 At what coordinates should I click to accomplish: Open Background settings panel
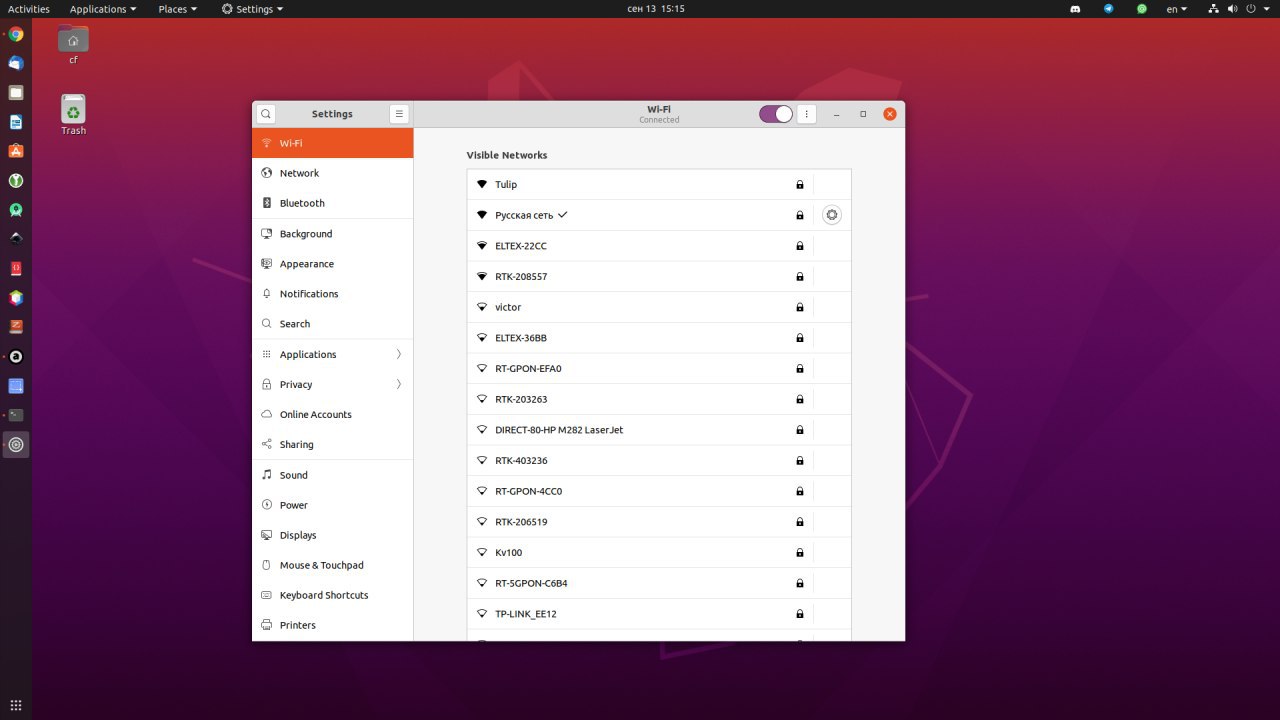tap(332, 234)
